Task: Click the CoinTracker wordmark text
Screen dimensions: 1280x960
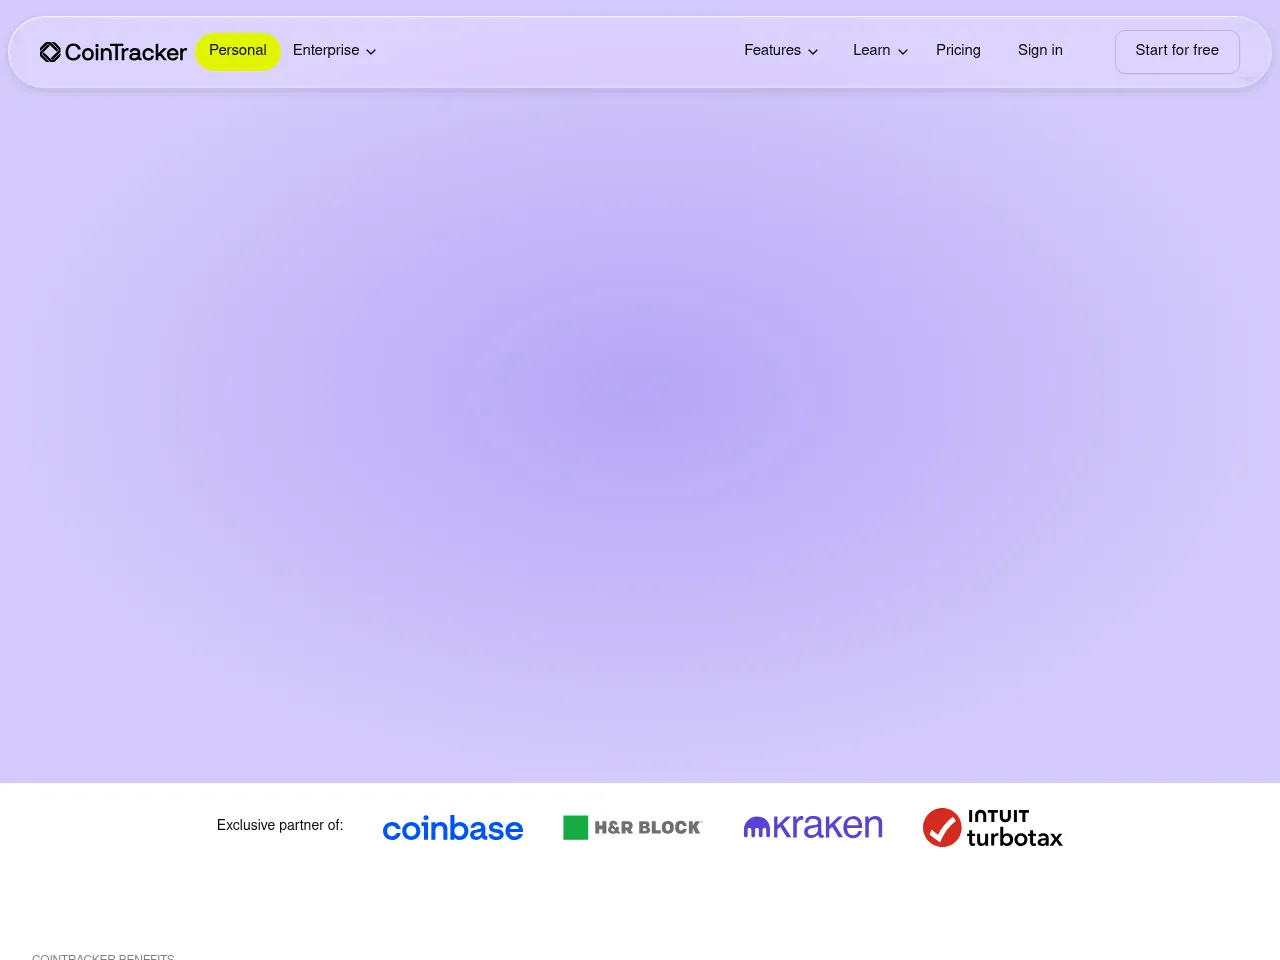Action: tap(126, 51)
